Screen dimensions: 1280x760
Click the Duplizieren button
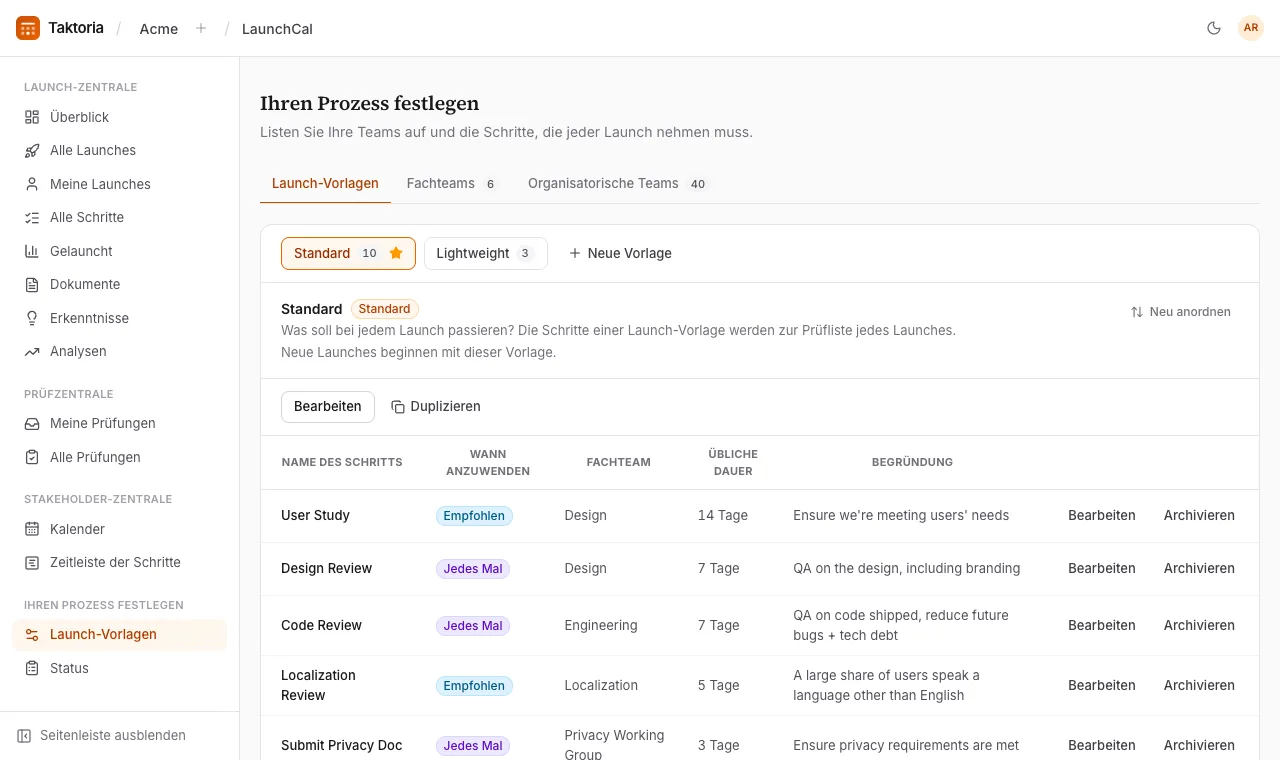(x=436, y=406)
